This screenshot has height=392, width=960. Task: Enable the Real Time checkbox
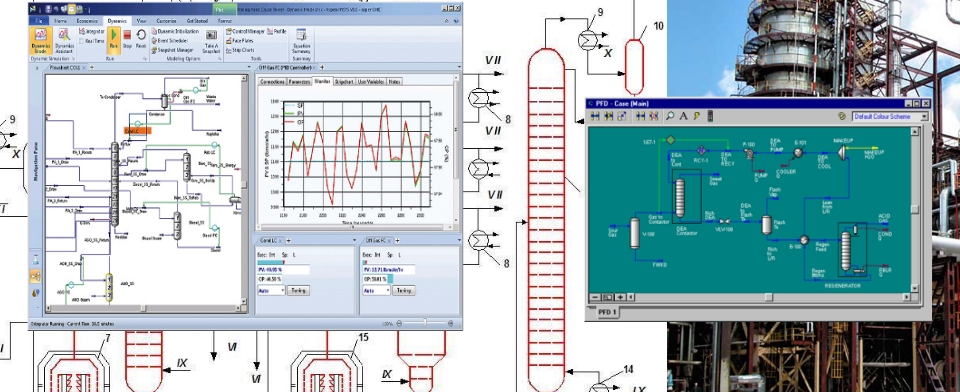(x=92, y=40)
